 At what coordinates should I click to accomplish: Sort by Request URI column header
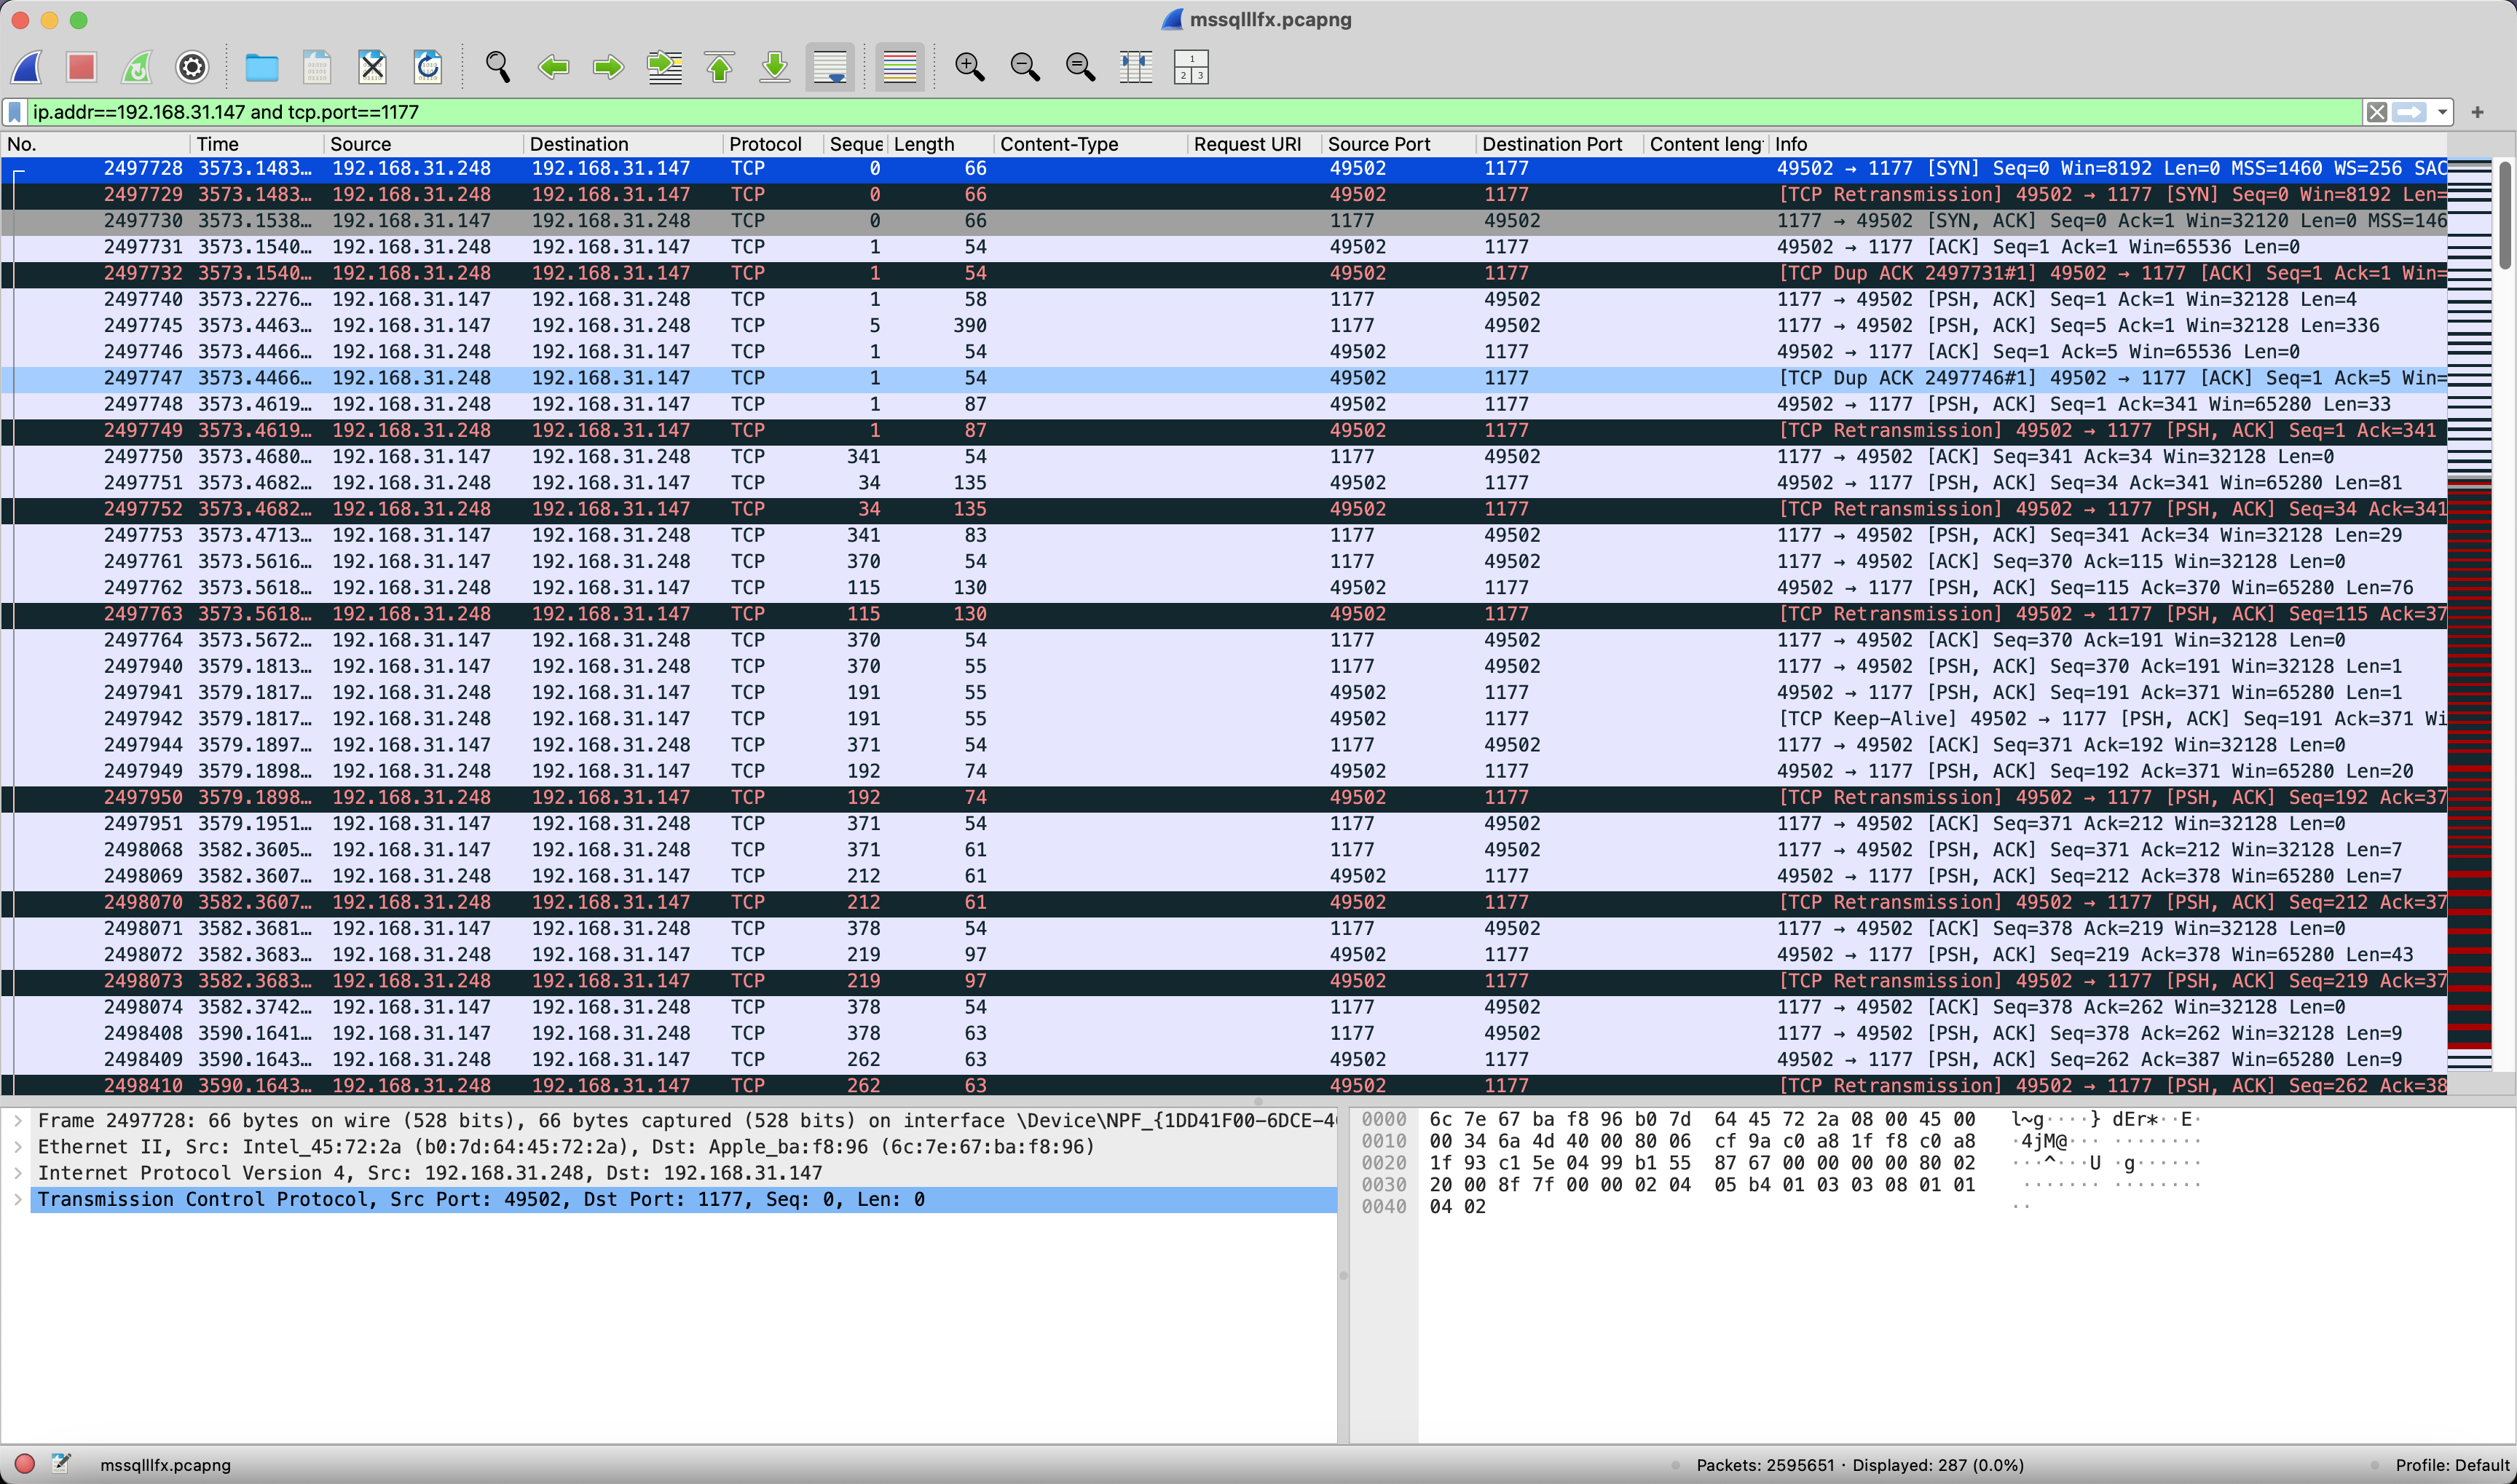point(1254,144)
